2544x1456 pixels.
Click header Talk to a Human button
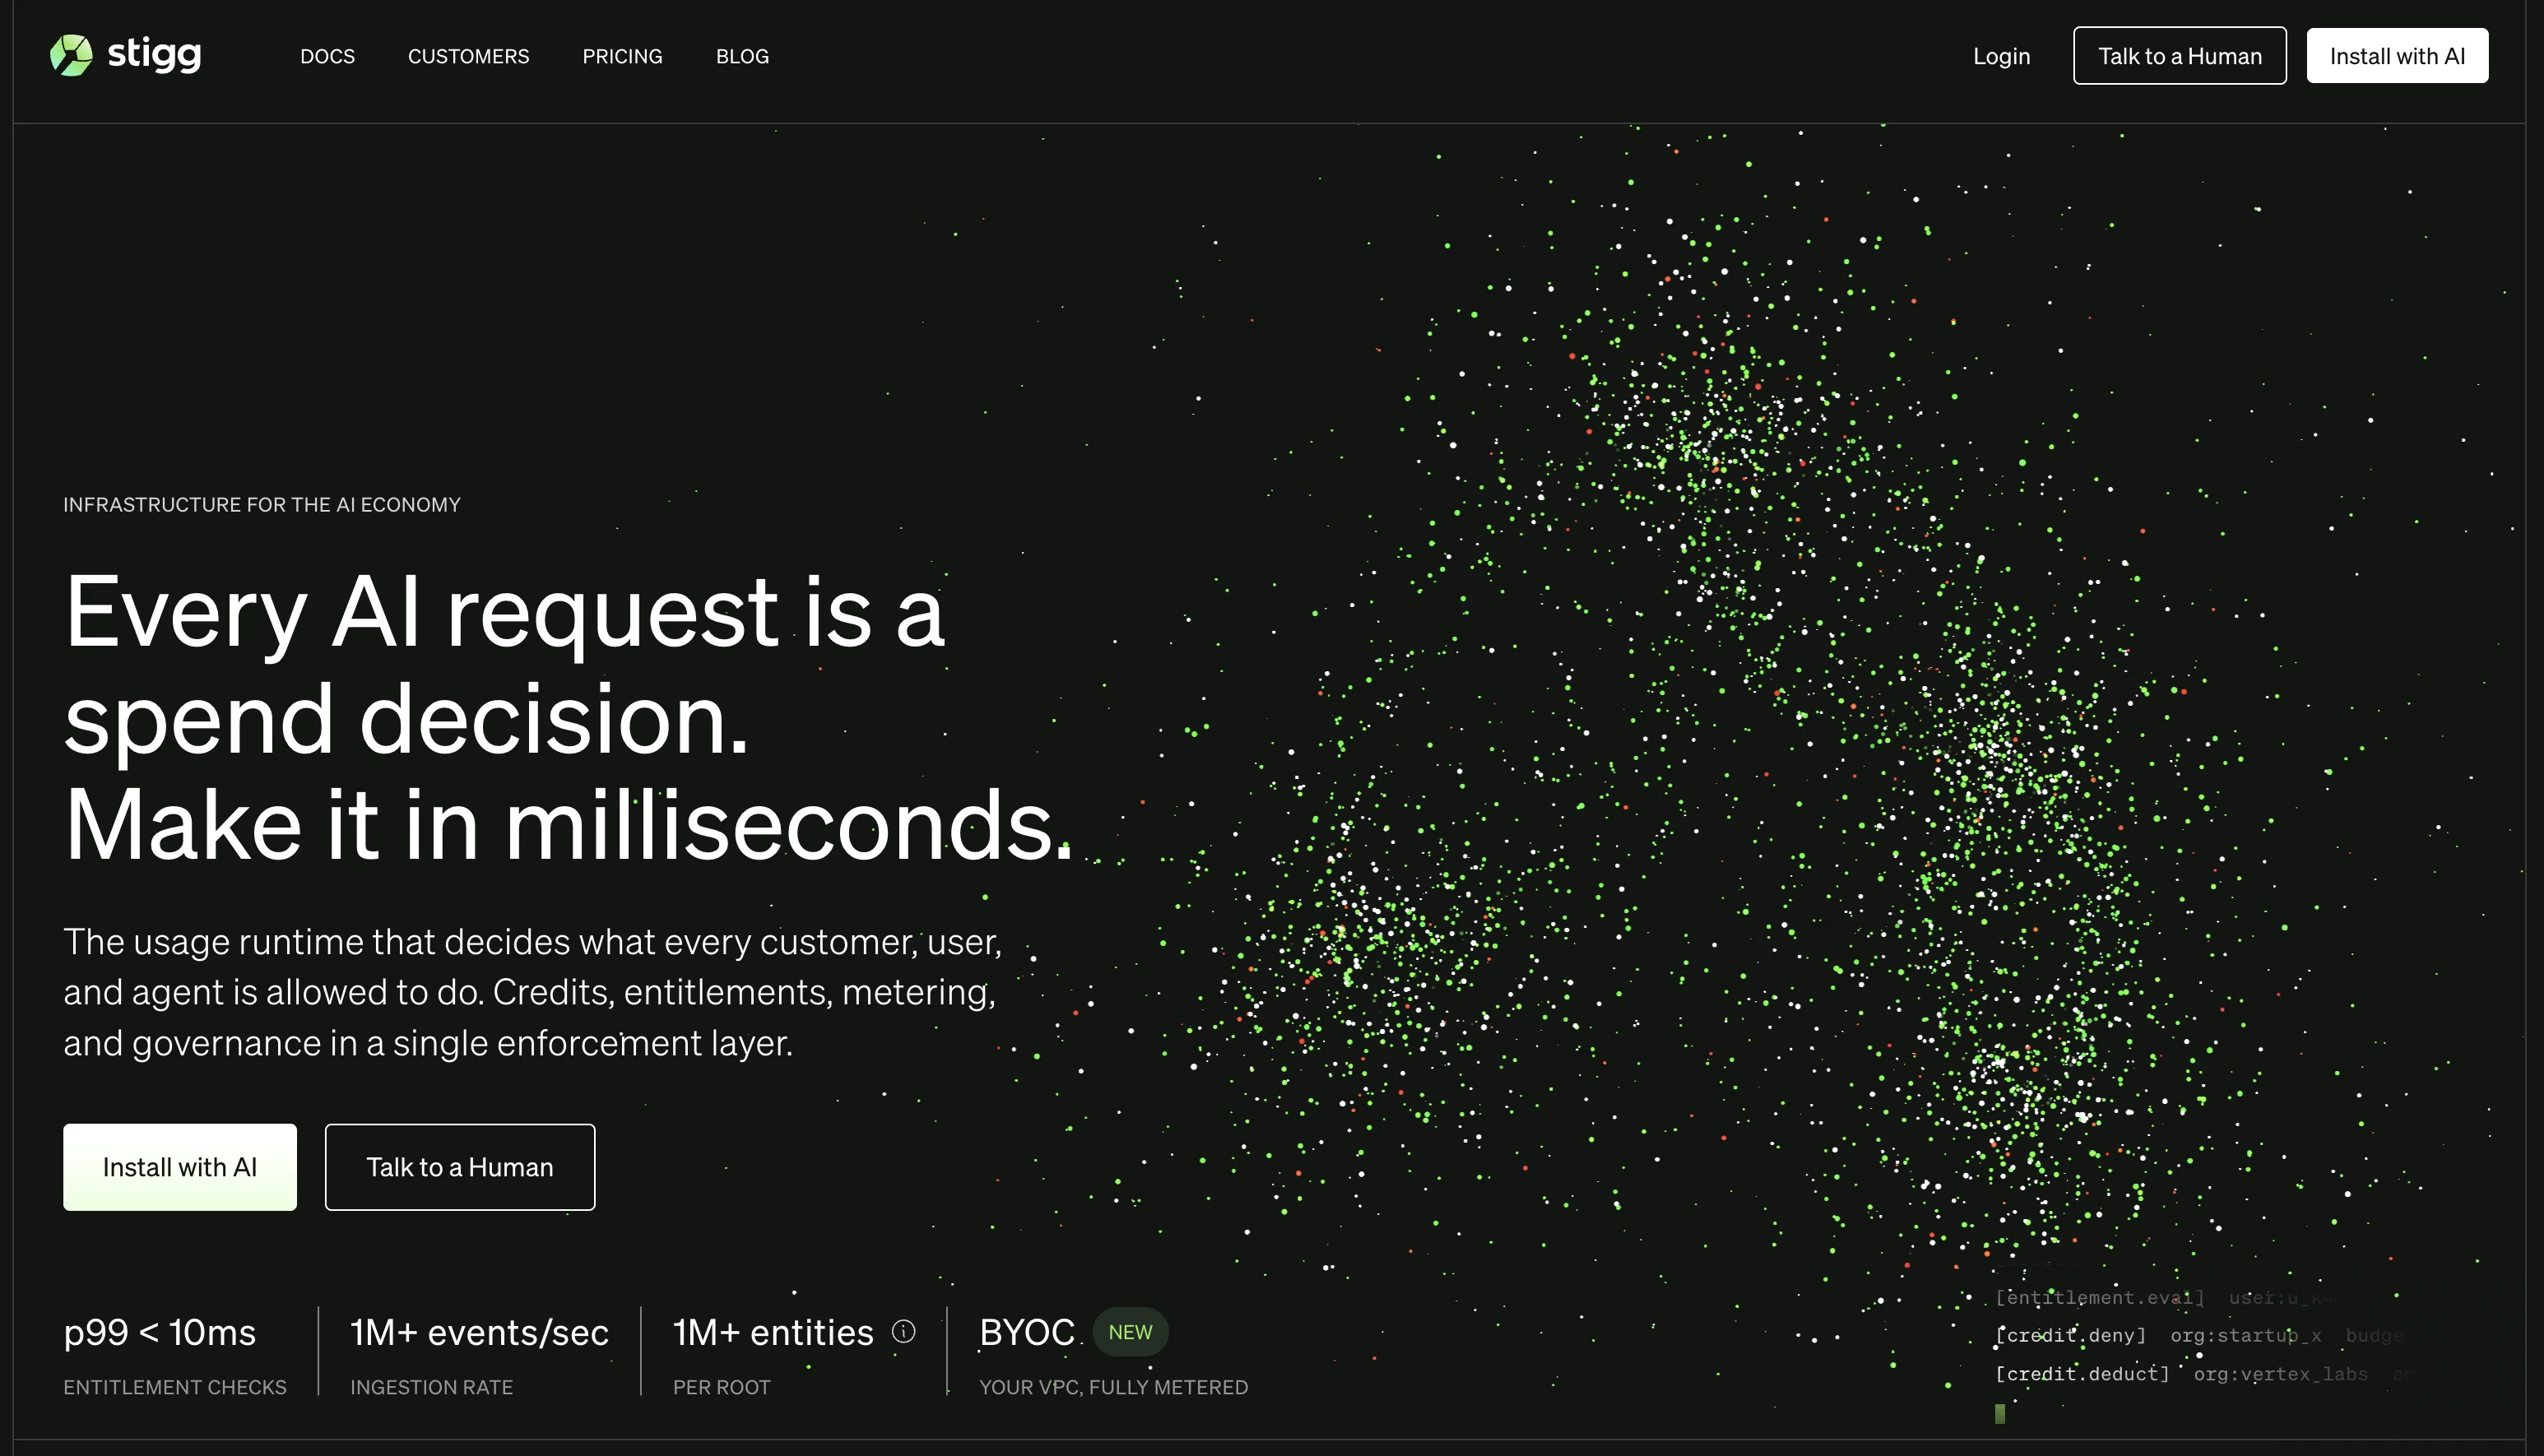click(2179, 56)
